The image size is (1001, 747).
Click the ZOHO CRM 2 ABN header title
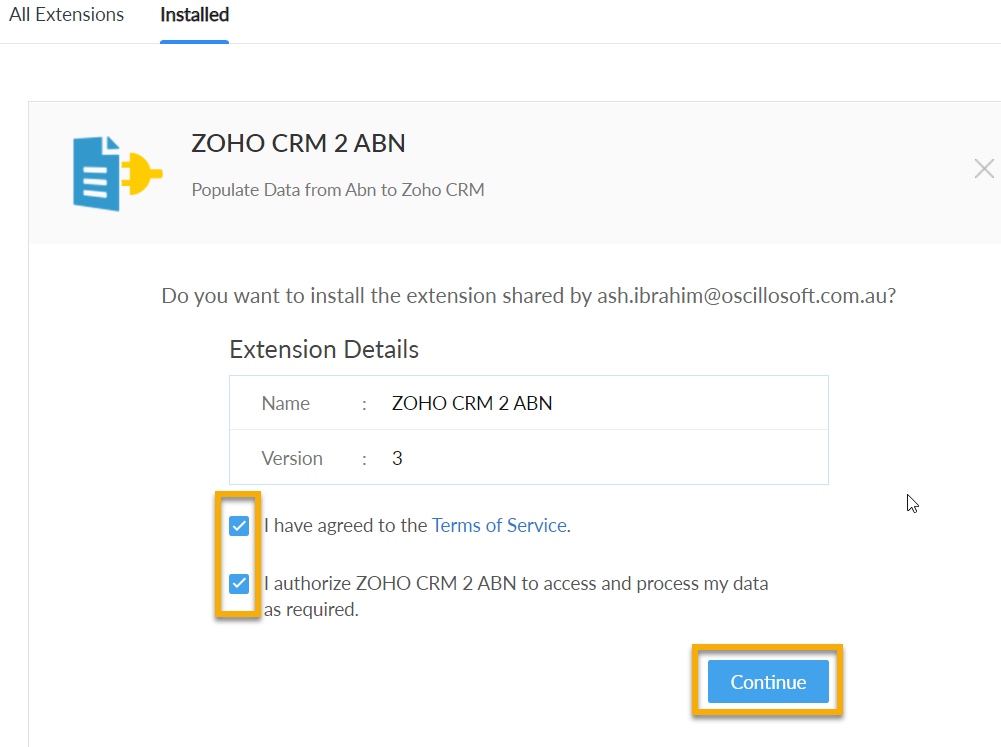298,143
